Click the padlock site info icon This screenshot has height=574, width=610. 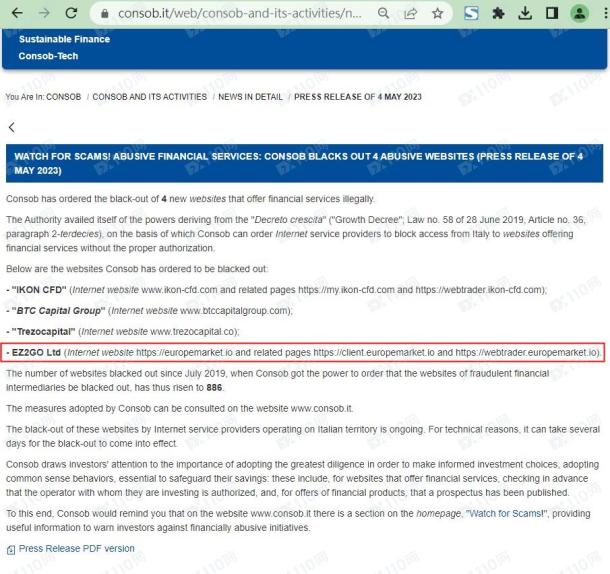click(104, 14)
